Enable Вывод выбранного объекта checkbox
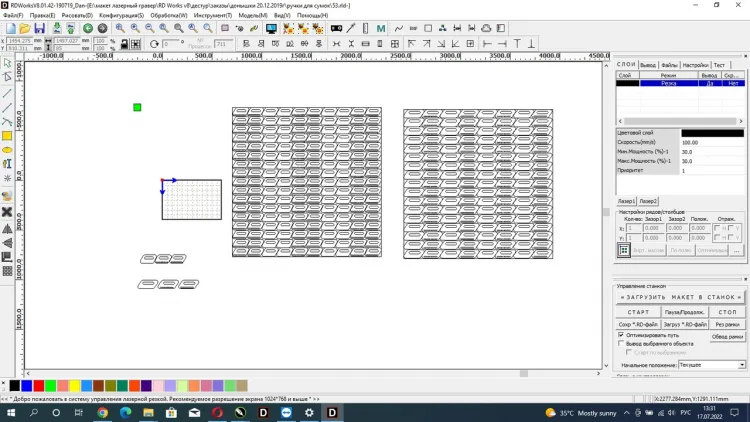 (x=621, y=344)
